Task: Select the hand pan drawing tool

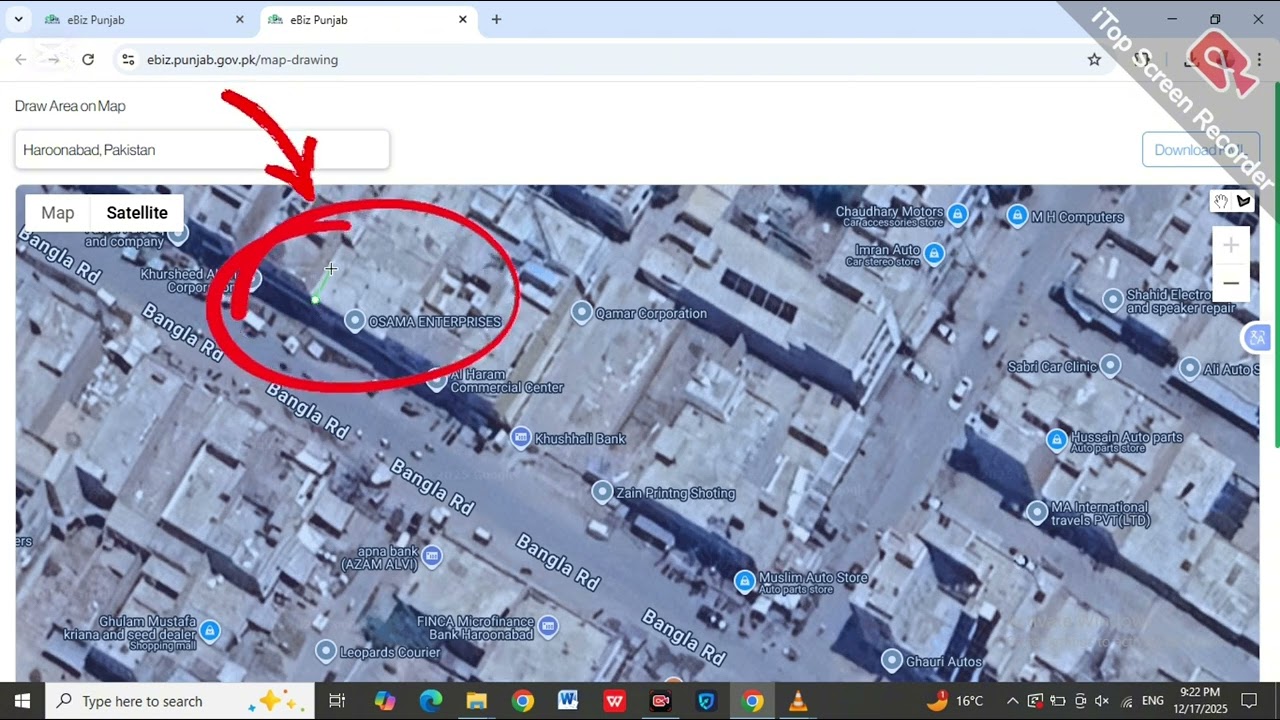Action: [x=1221, y=201]
